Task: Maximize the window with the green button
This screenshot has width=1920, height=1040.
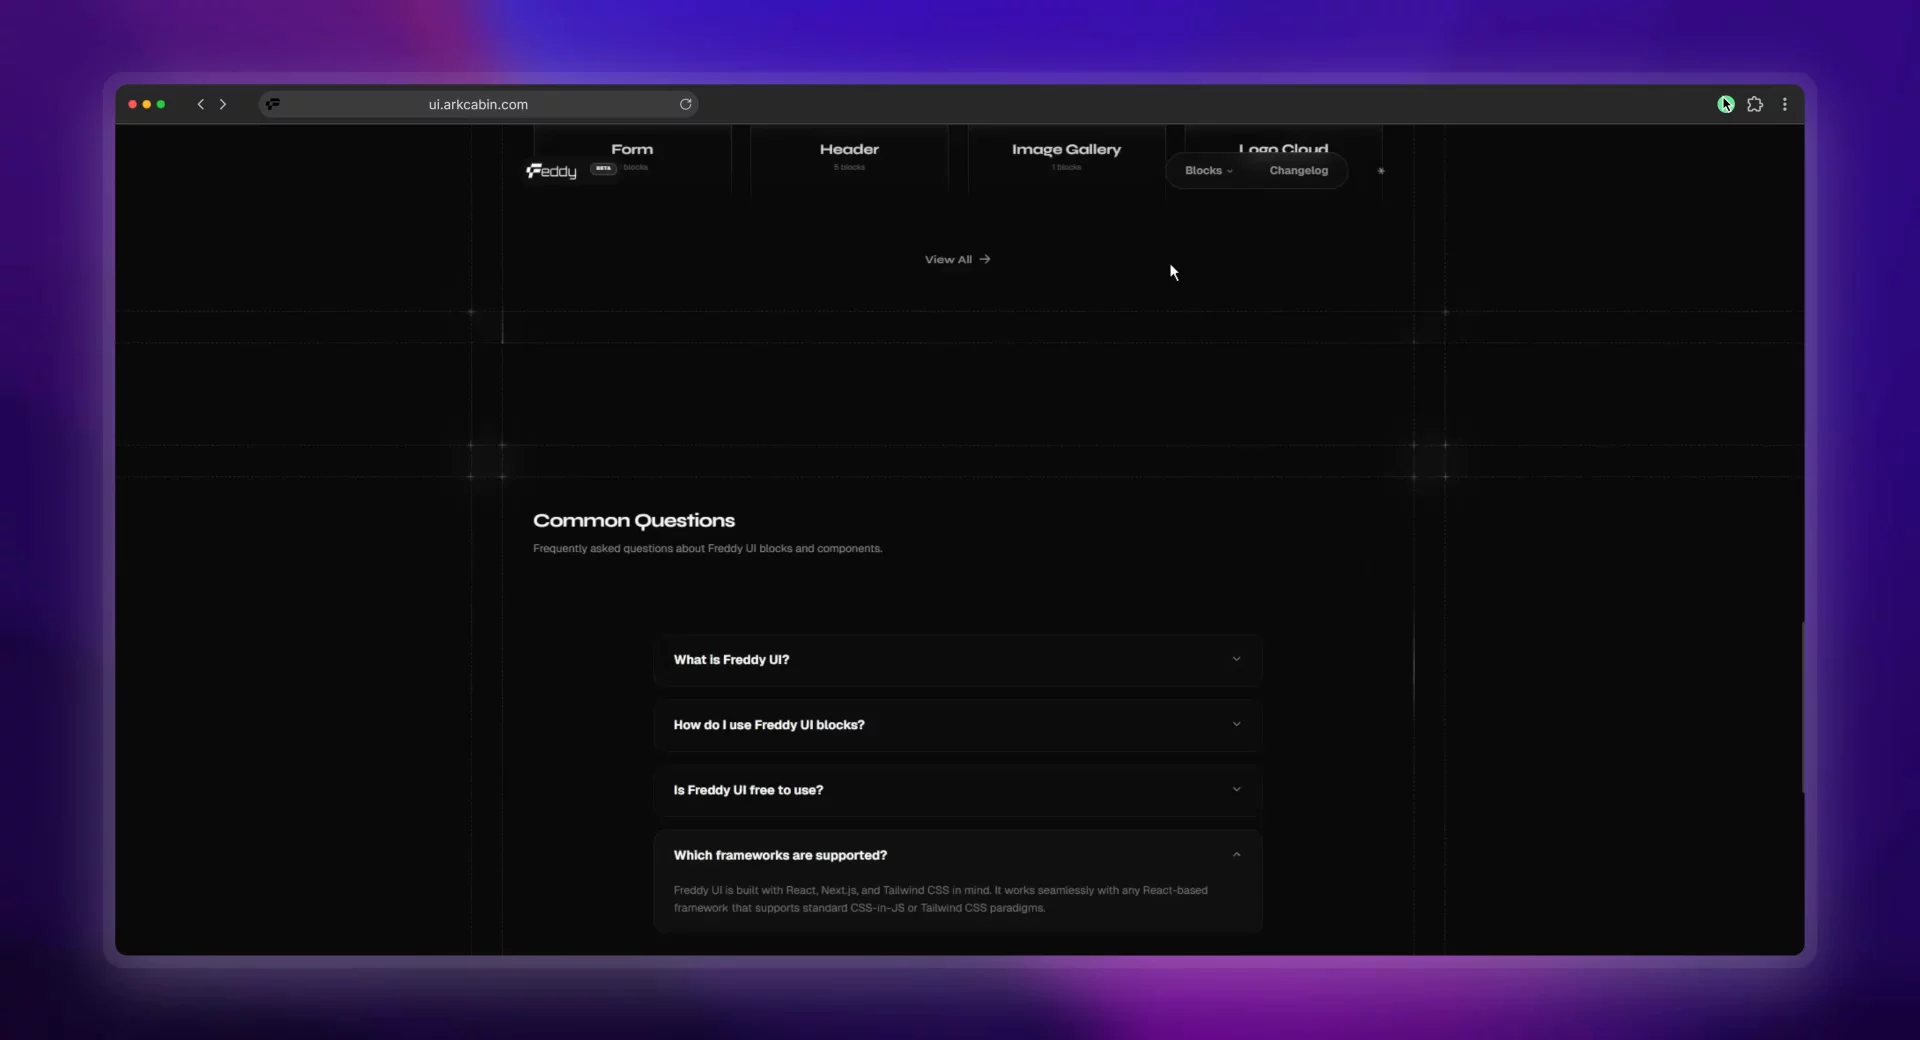Action: pyautogui.click(x=161, y=104)
